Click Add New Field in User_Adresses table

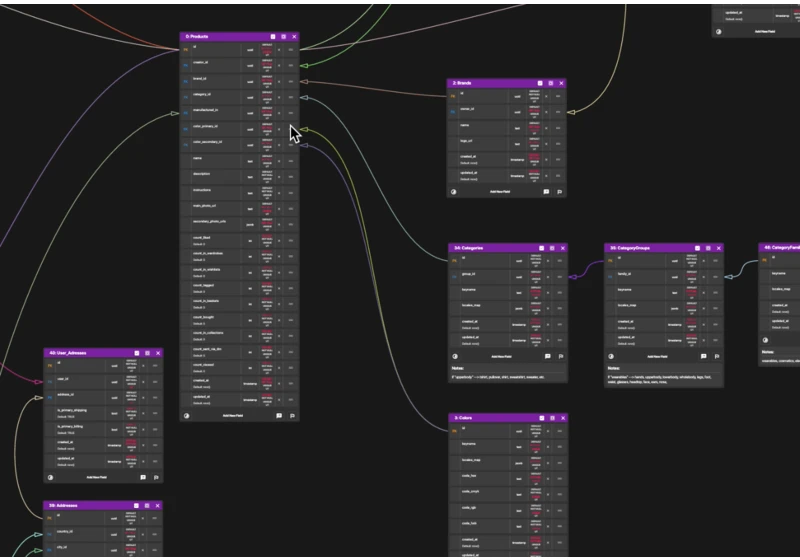tap(96, 478)
